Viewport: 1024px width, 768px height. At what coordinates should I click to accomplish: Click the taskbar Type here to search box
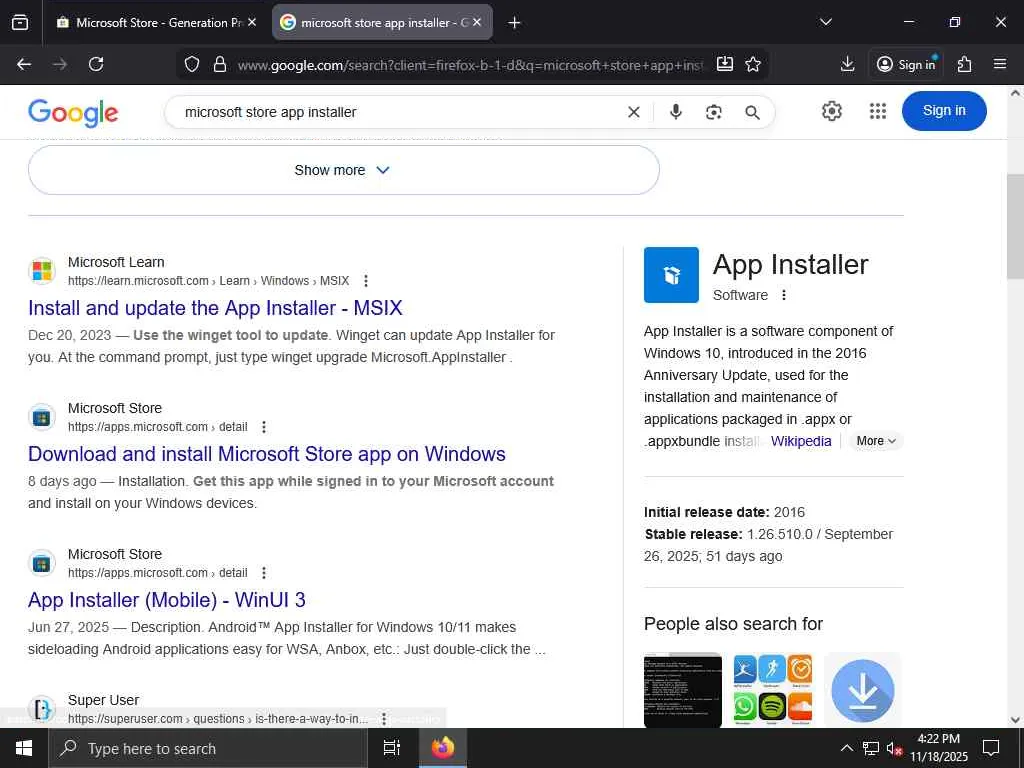click(x=208, y=748)
